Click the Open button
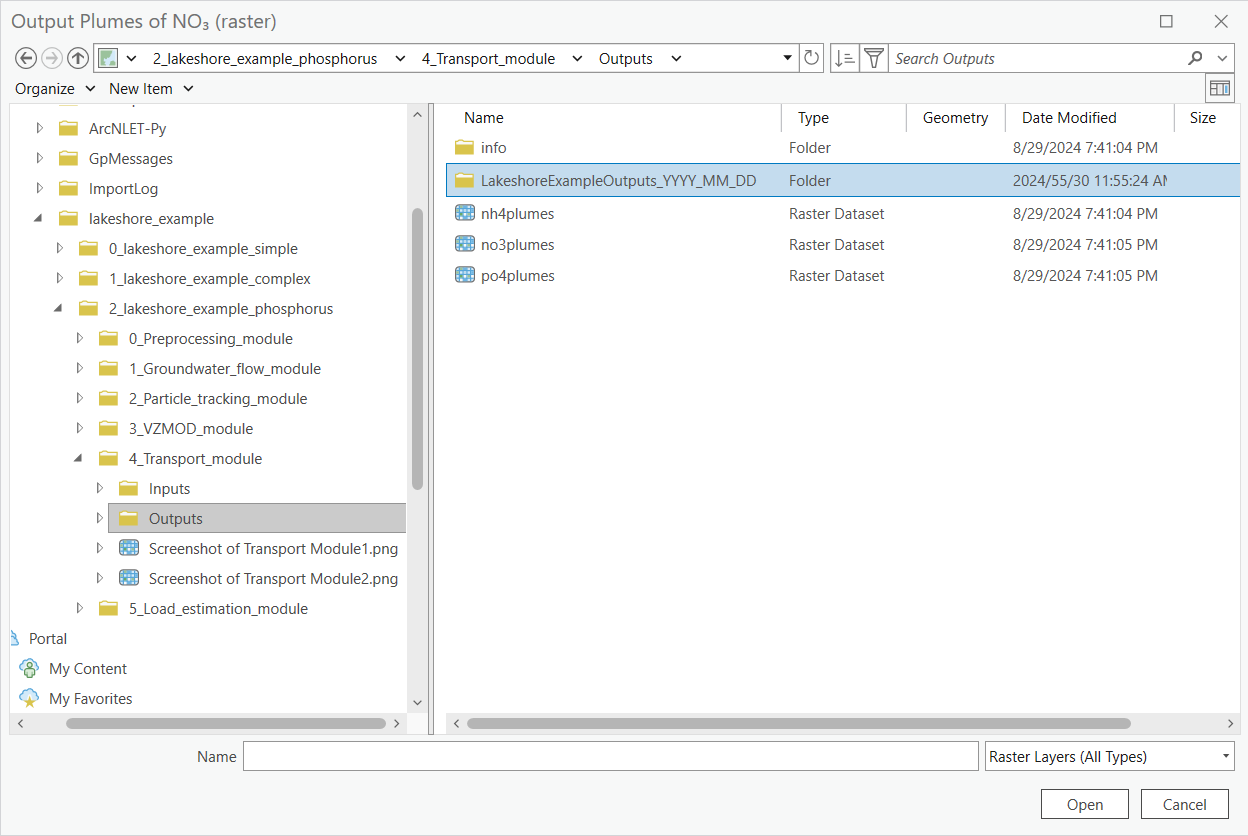This screenshot has width=1248, height=836. (1085, 804)
